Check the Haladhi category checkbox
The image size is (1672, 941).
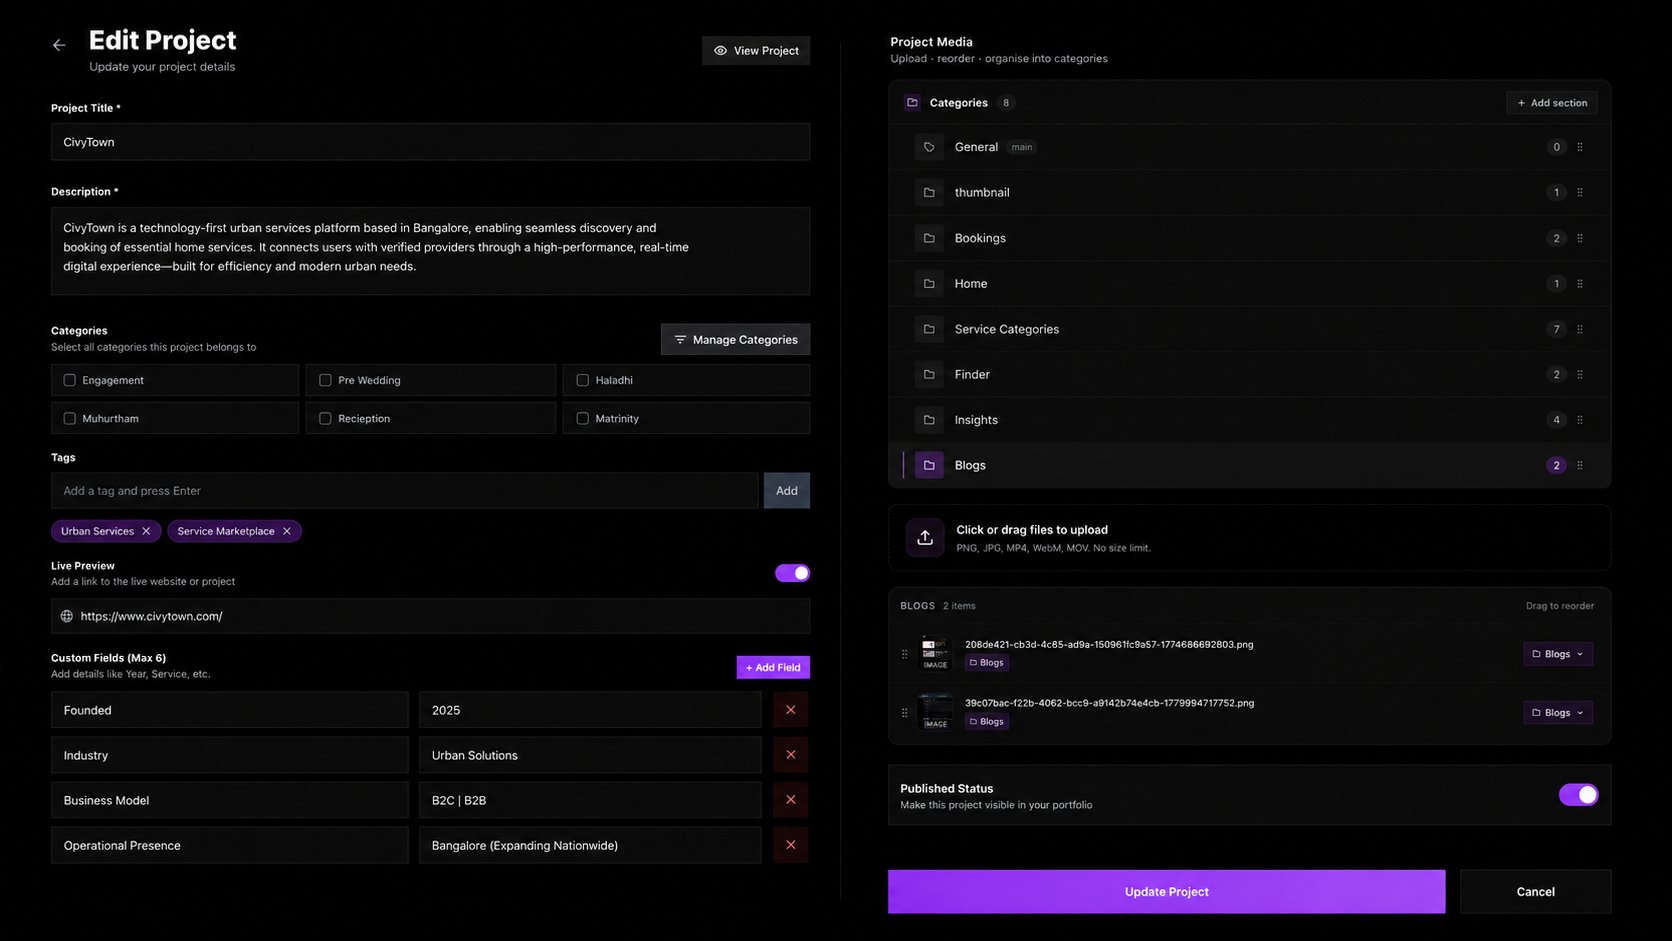pos(583,380)
